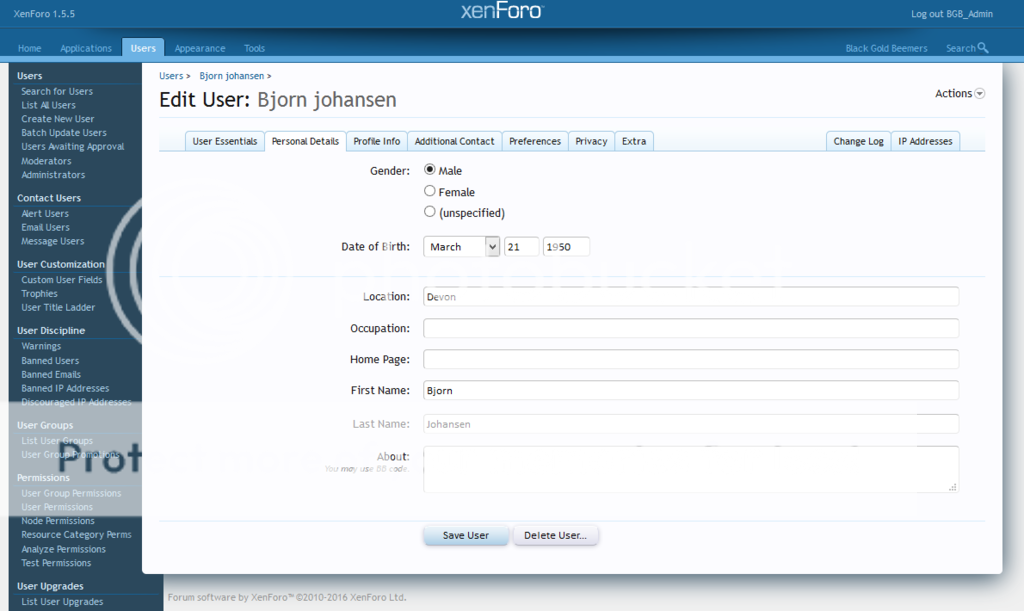Switch to the IP Addresses tab
The height and width of the screenshot is (611, 1024).
click(925, 142)
